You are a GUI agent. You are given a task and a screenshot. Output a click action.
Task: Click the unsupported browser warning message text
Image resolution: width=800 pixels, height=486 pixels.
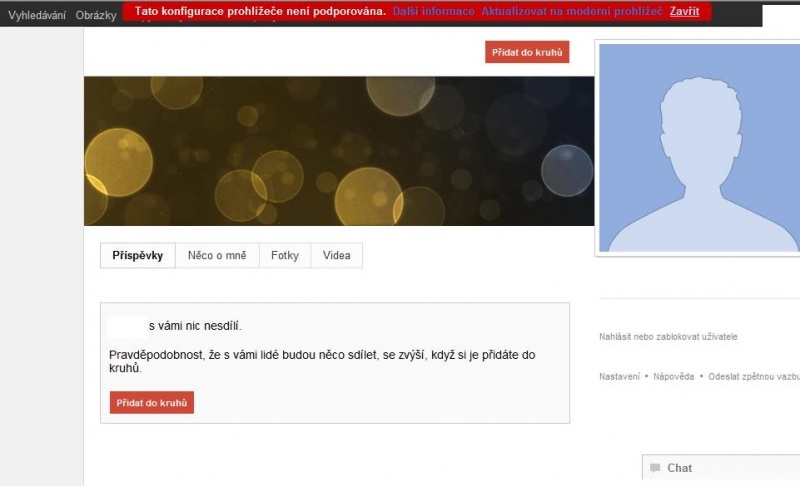click(x=260, y=11)
